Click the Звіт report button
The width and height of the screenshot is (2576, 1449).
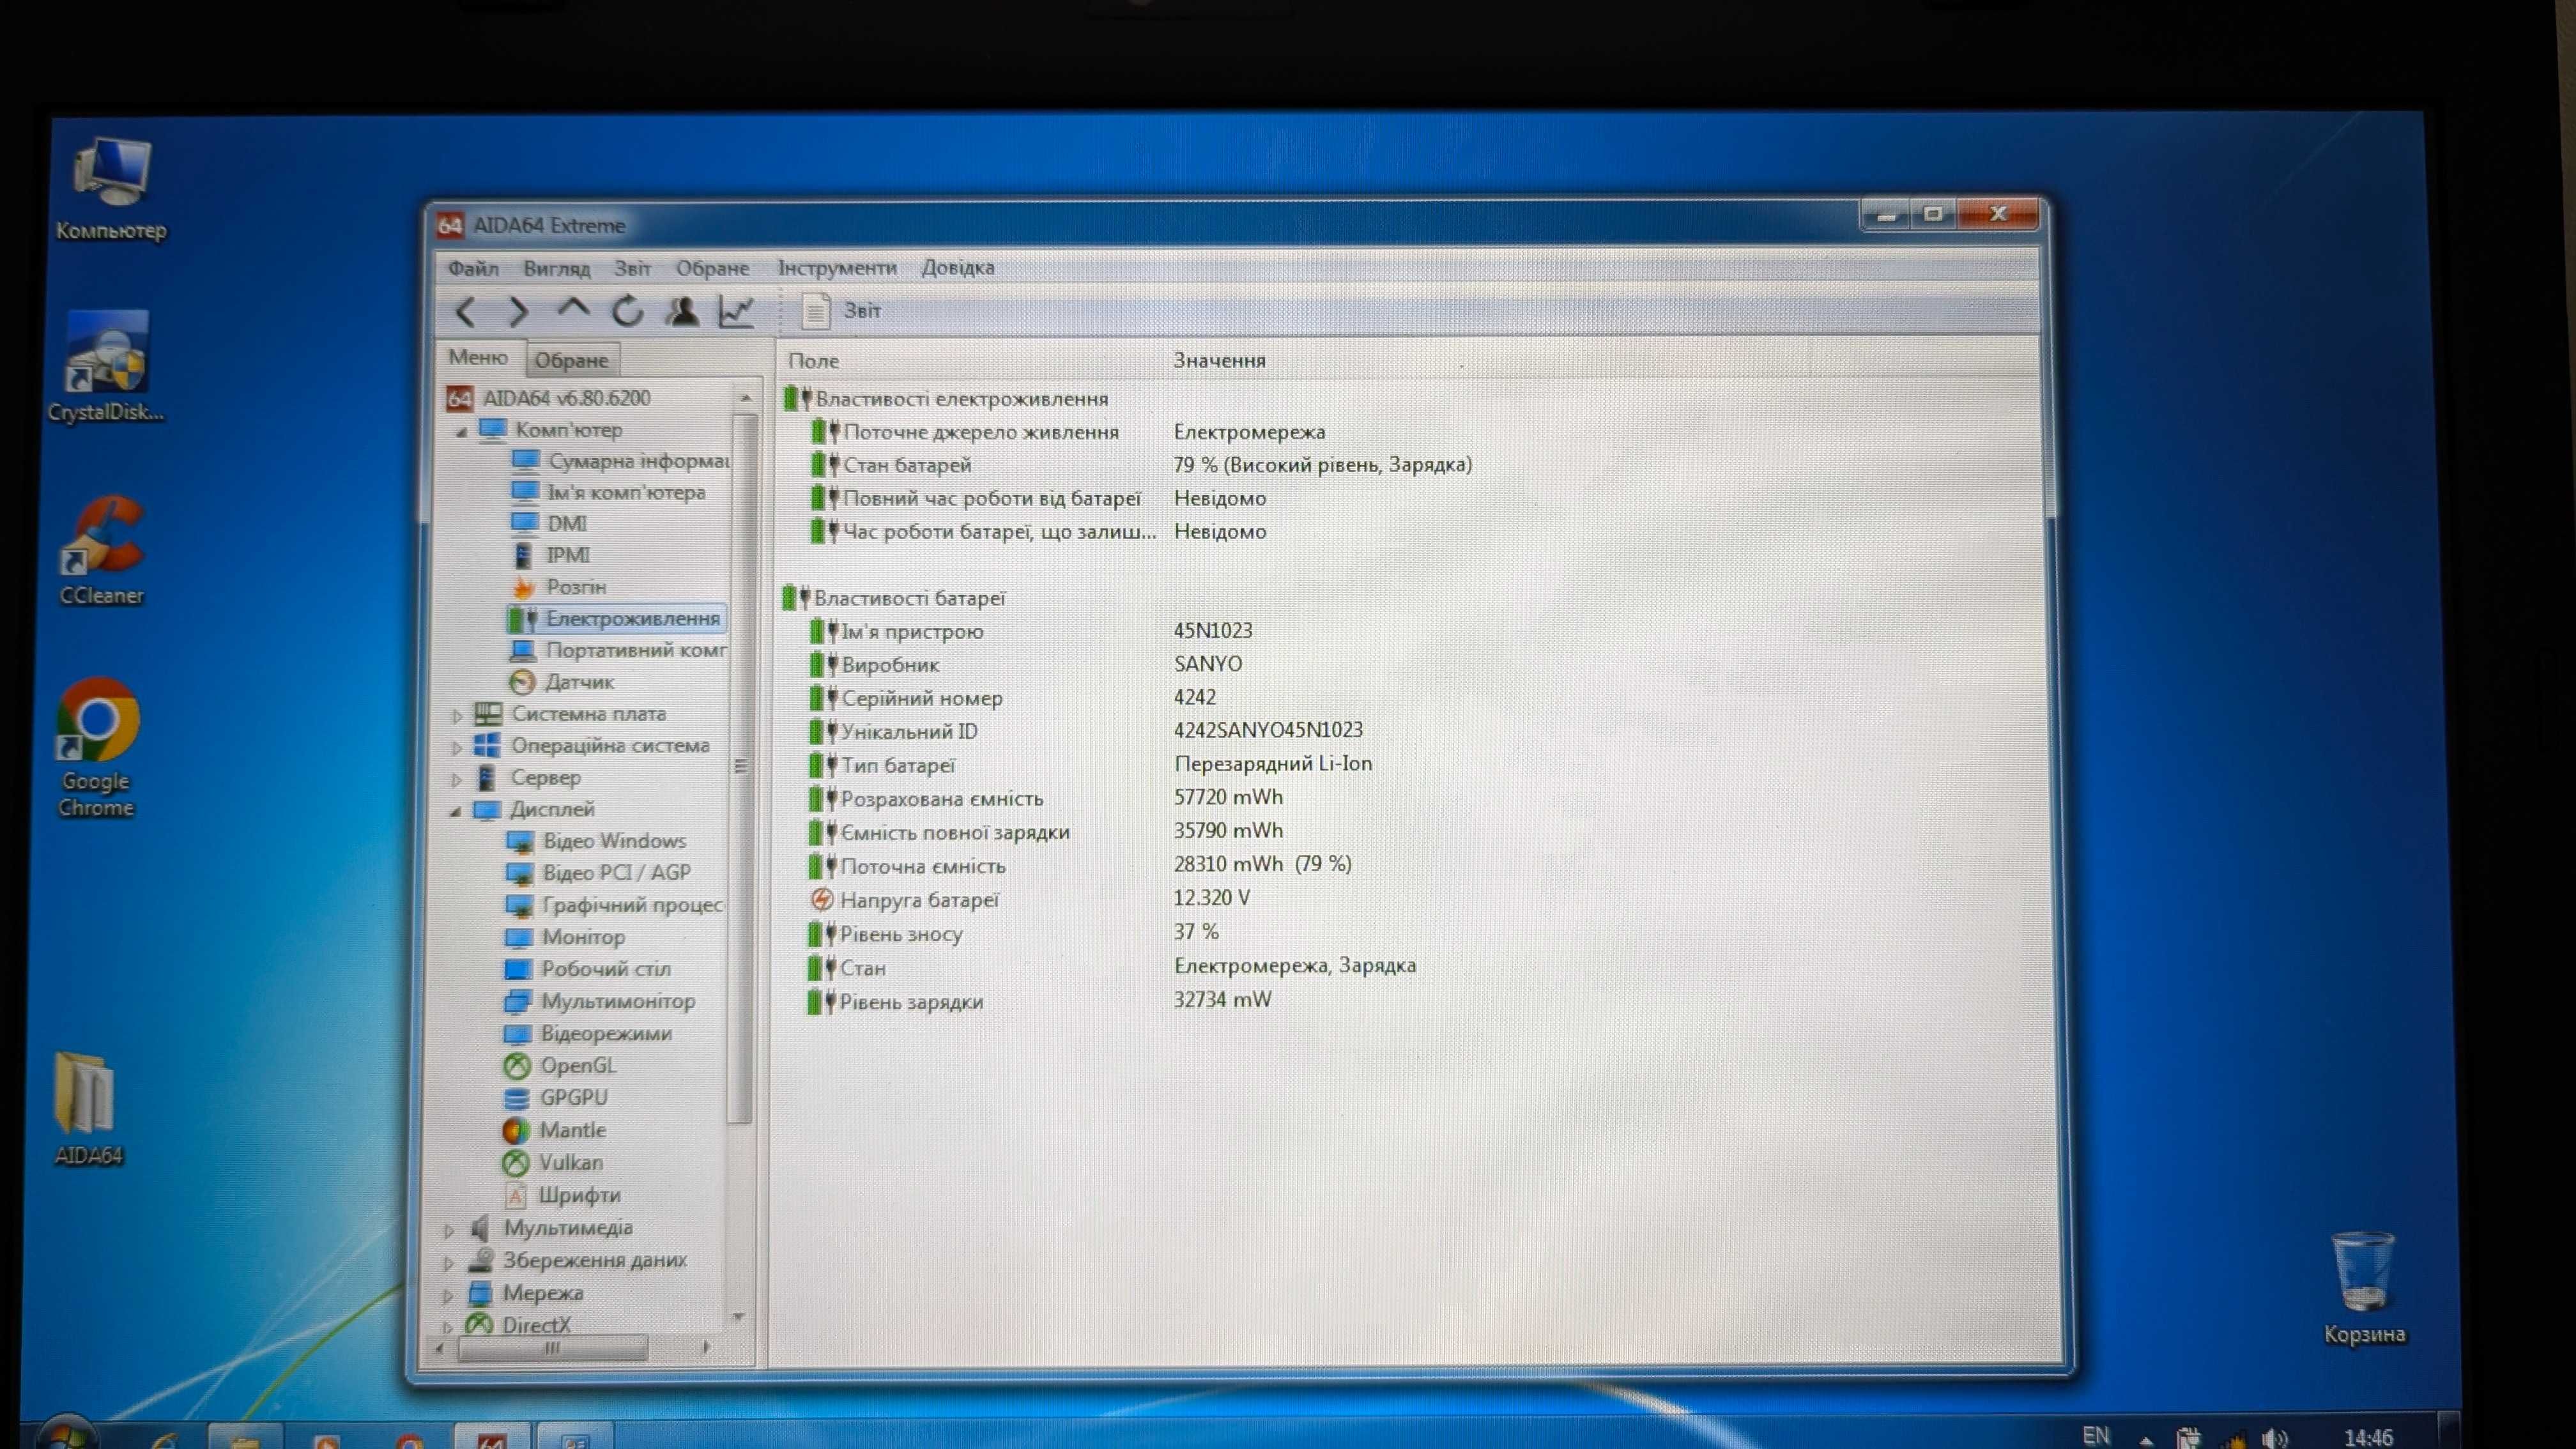click(x=842, y=311)
